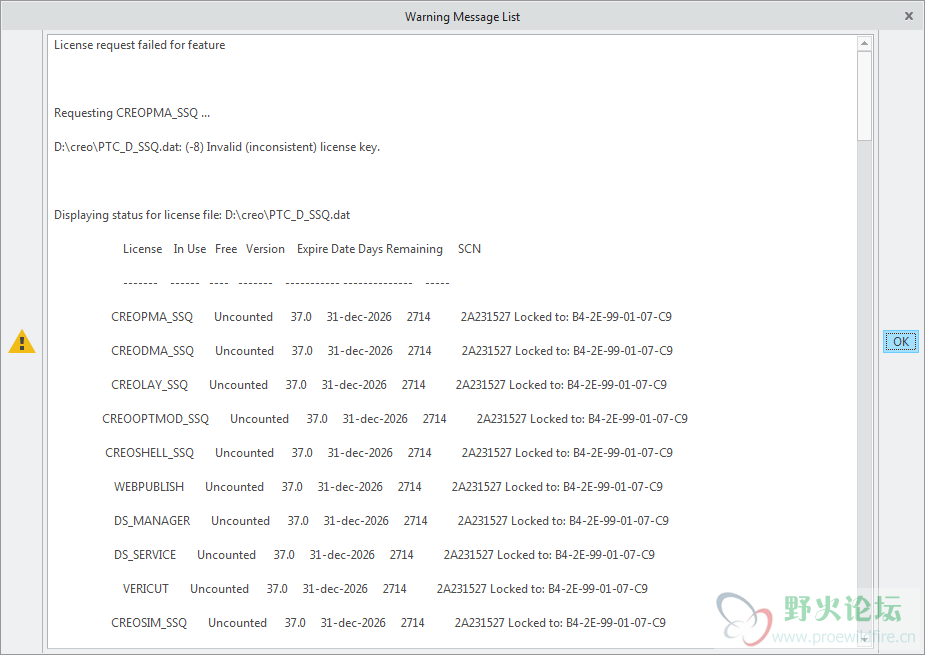The width and height of the screenshot is (925, 655).
Task: Click the 'License' column header
Action: tap(142, 249)
